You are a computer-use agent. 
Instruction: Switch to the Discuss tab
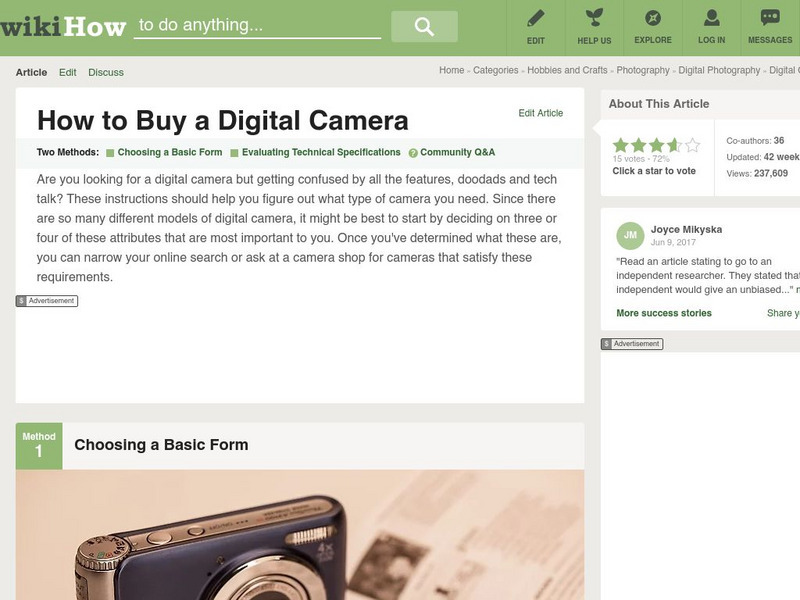(x=106, y=72)
